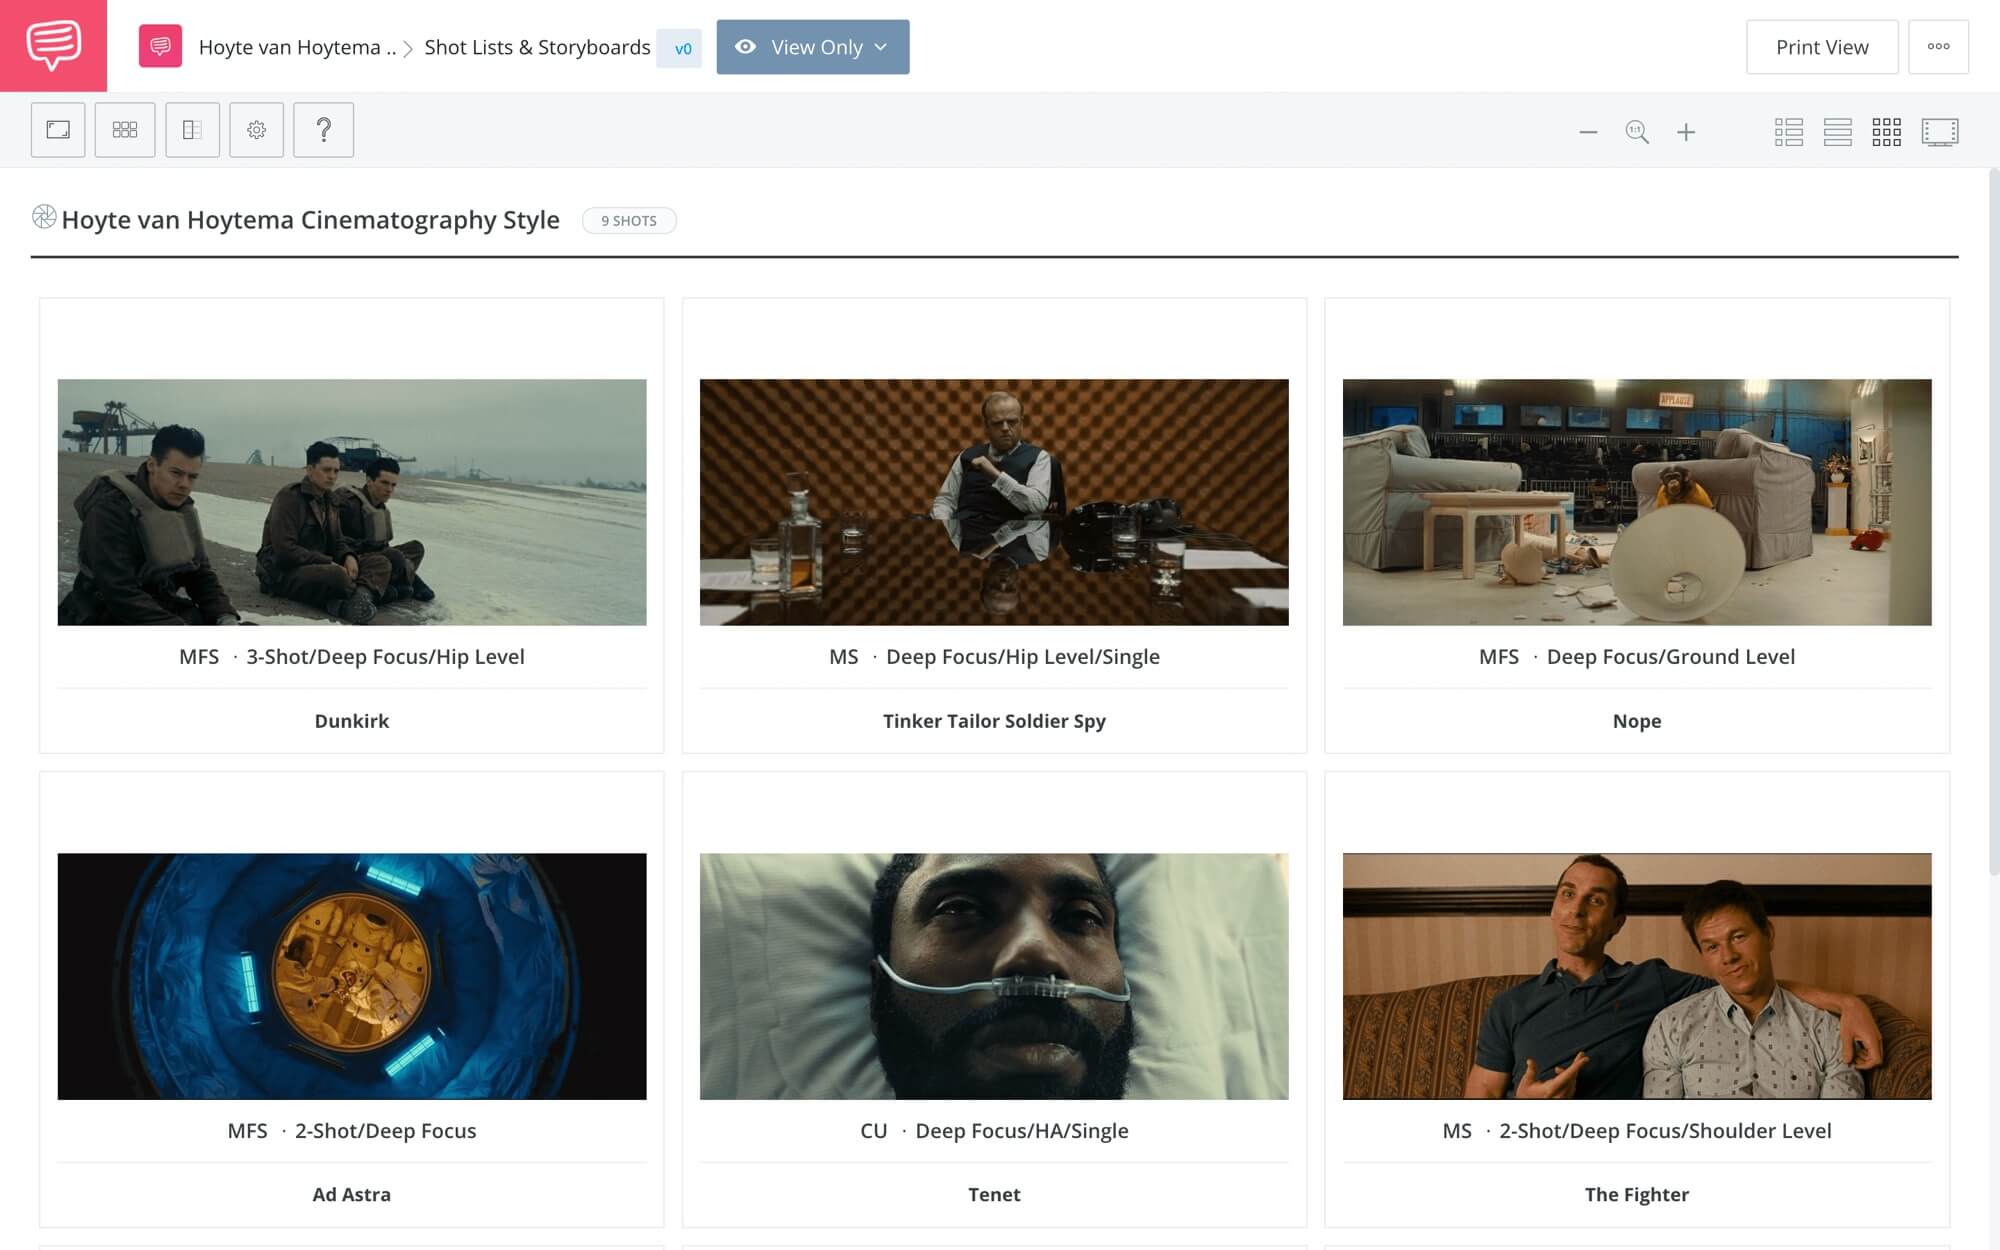The height and width of the screenshot is (1250, 2000).
Task: Reset zoom with magnifier icon
Action: coord(1637,132)
